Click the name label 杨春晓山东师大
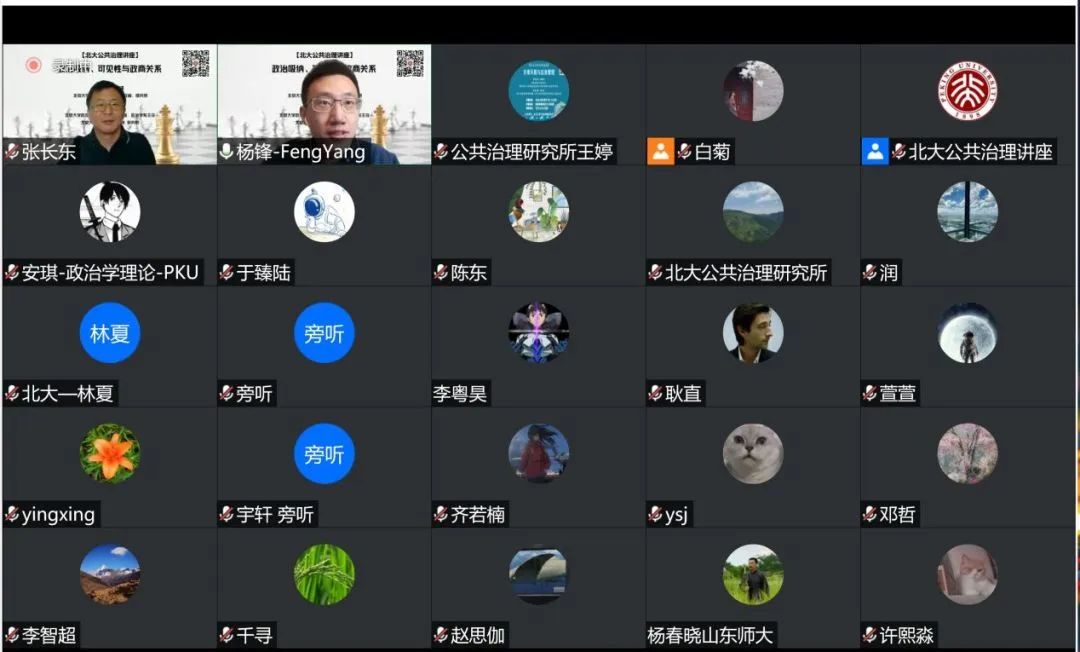This screenshot has width=1080, height=652. (x=710, y=635)
